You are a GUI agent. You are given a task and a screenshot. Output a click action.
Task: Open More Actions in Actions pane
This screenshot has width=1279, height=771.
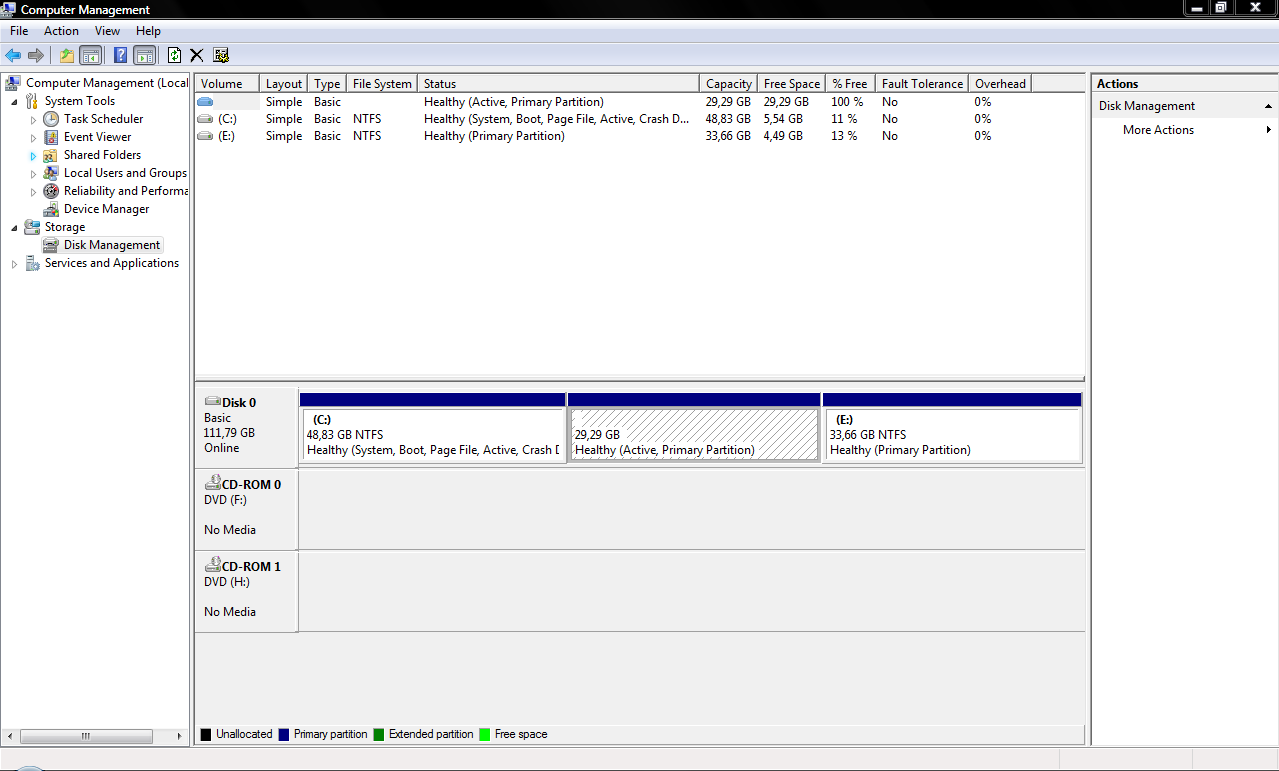point(1158,130)
